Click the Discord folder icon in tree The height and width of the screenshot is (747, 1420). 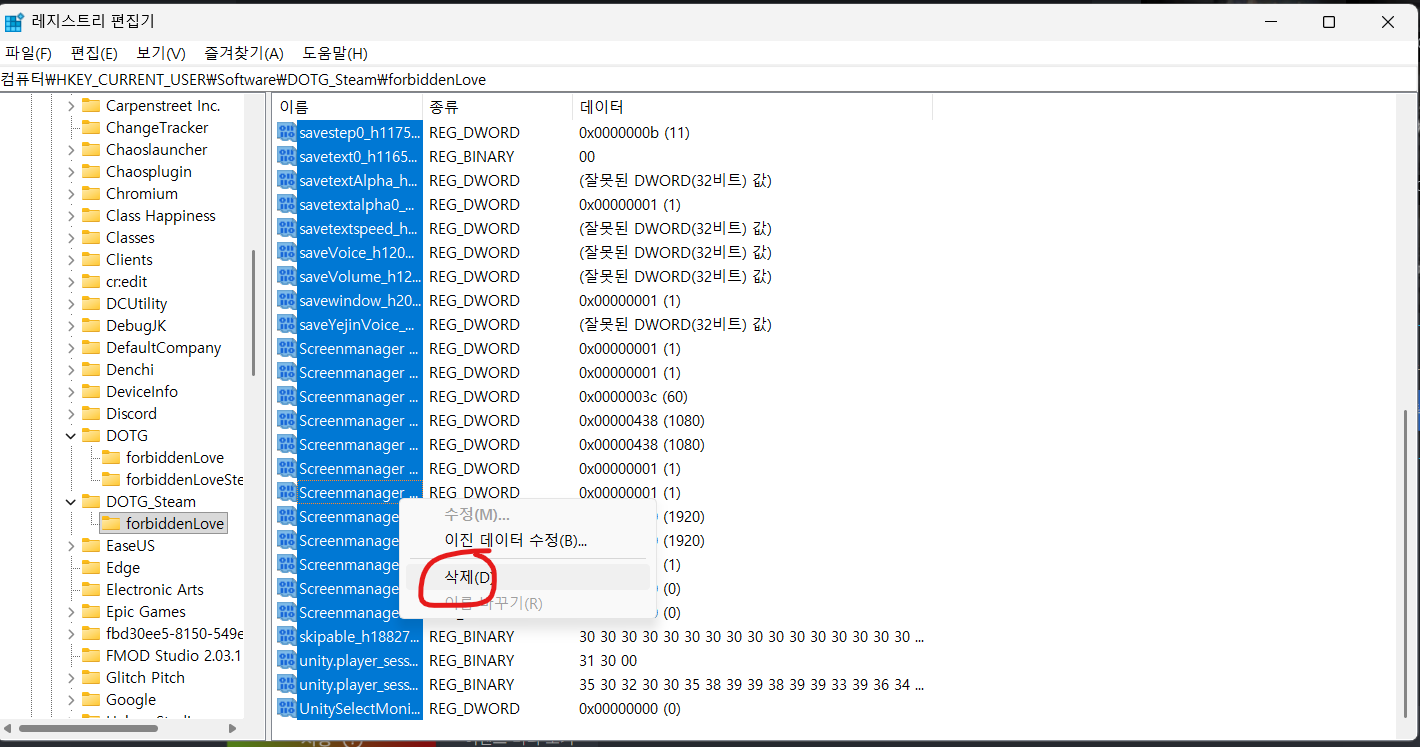click(x=91, y=414)
